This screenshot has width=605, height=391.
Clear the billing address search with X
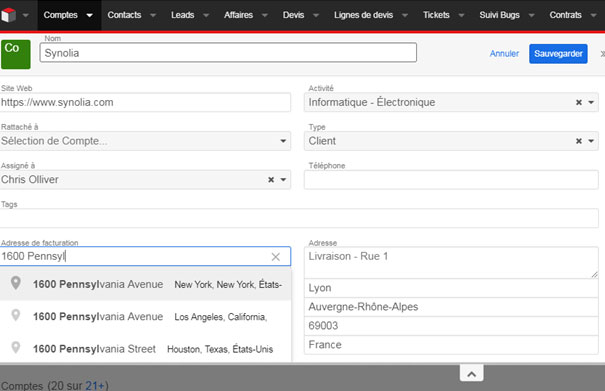pos(275,257)
